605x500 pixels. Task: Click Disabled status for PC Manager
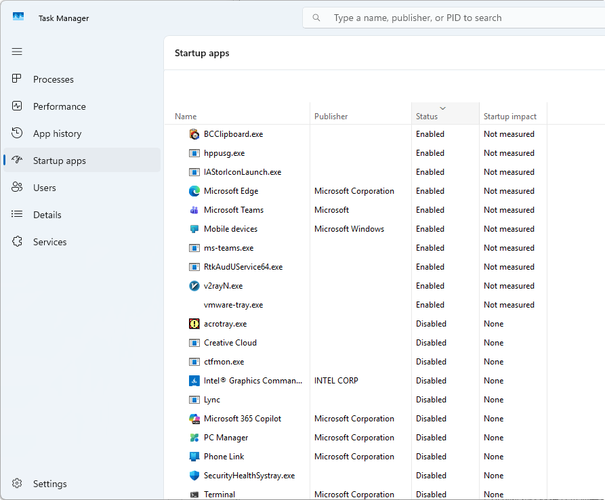(x=431, y=438)
